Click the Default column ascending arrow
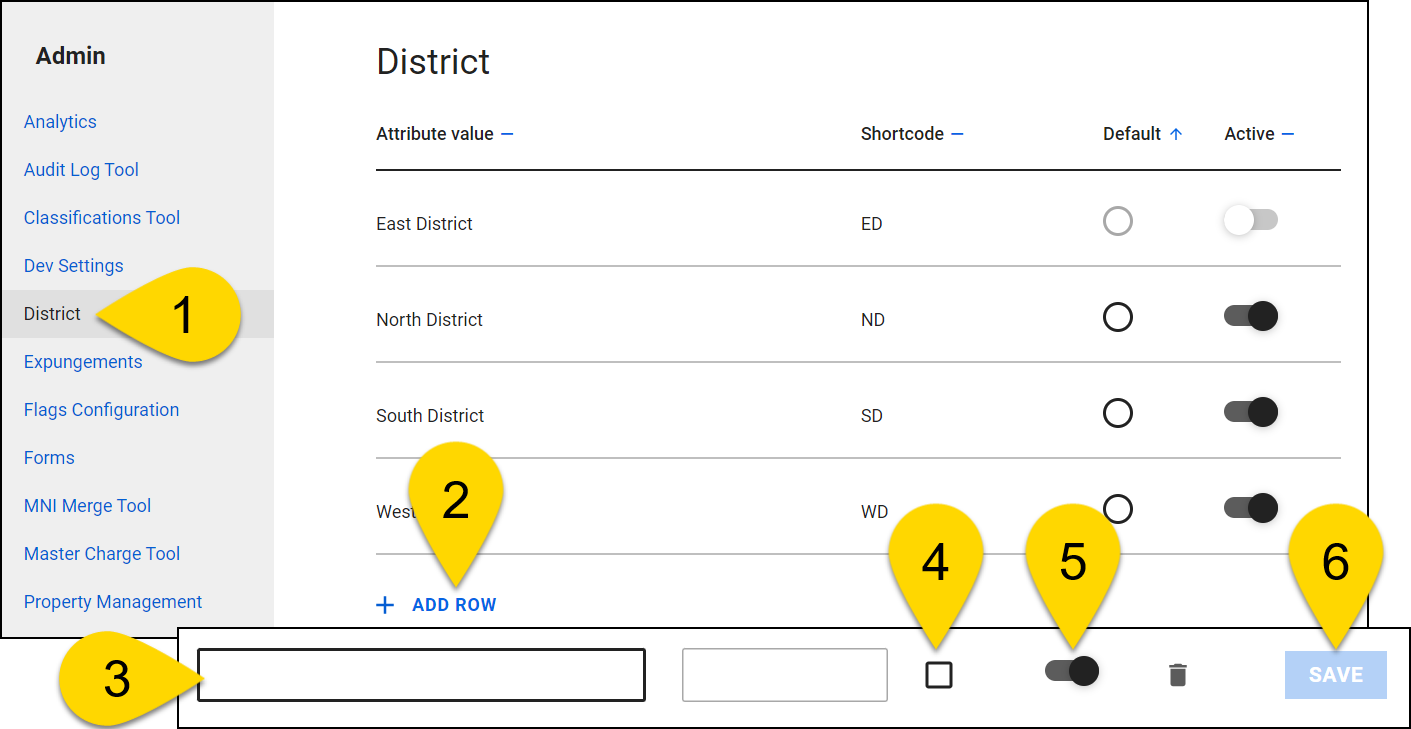Screen dimensions: 1411x729 tap(1176, 134)
